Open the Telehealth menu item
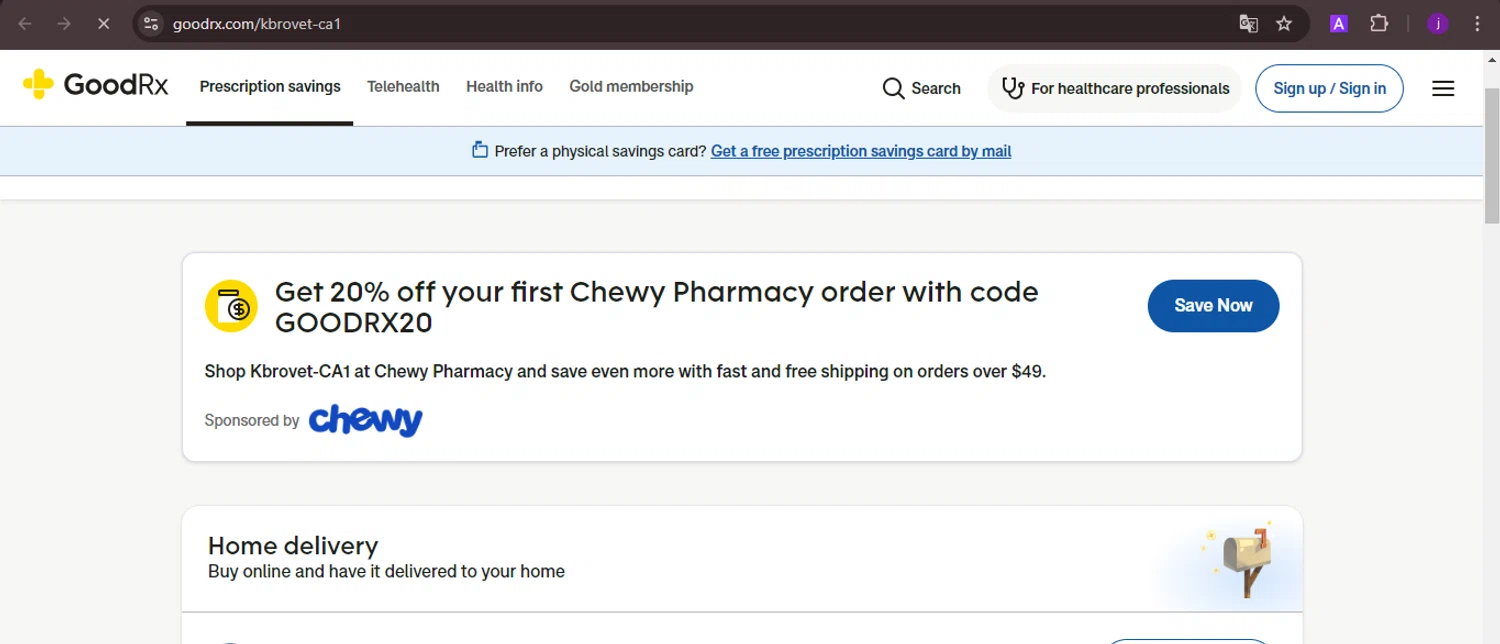1500x644 pixels. pos(403,87)
